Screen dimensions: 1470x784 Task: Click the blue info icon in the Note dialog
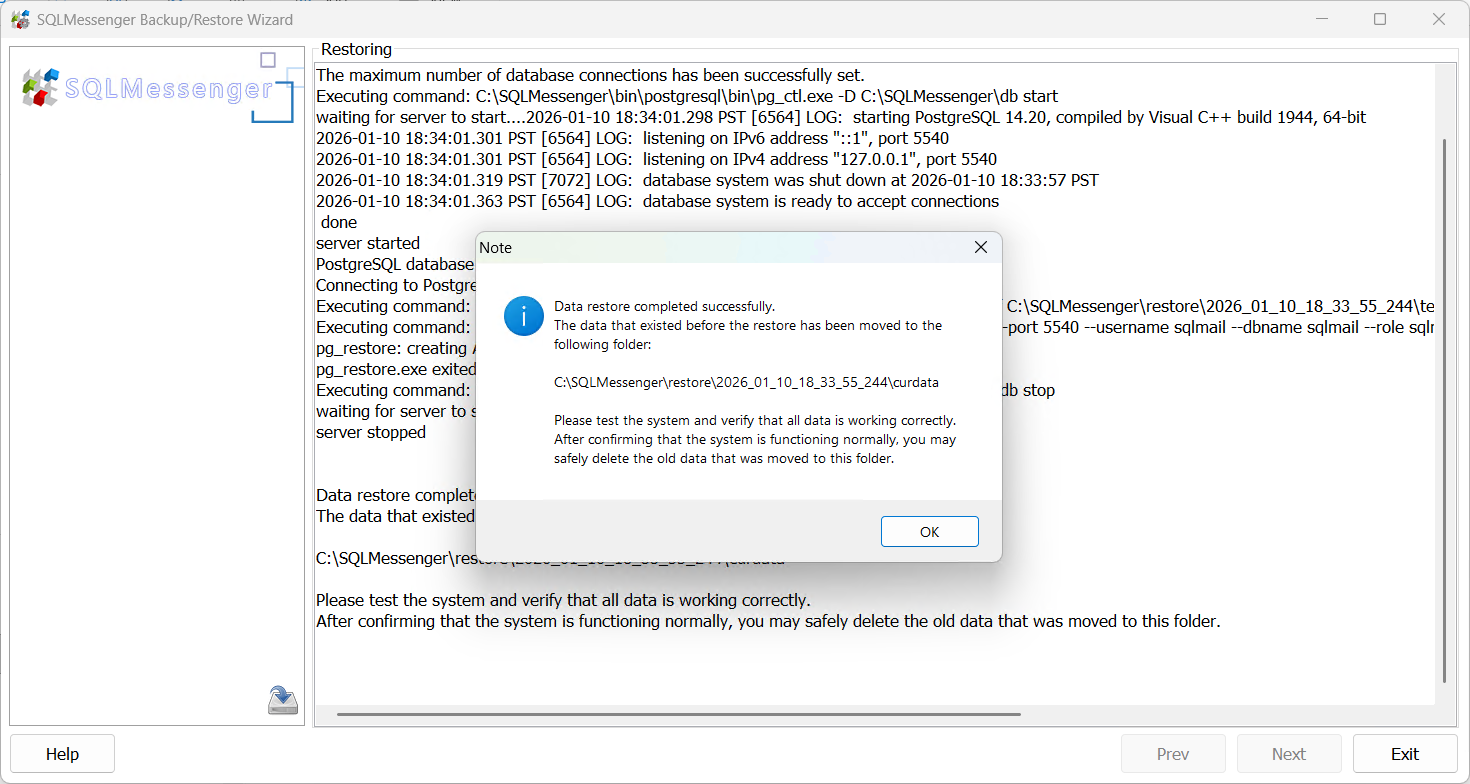pos(522,315)
